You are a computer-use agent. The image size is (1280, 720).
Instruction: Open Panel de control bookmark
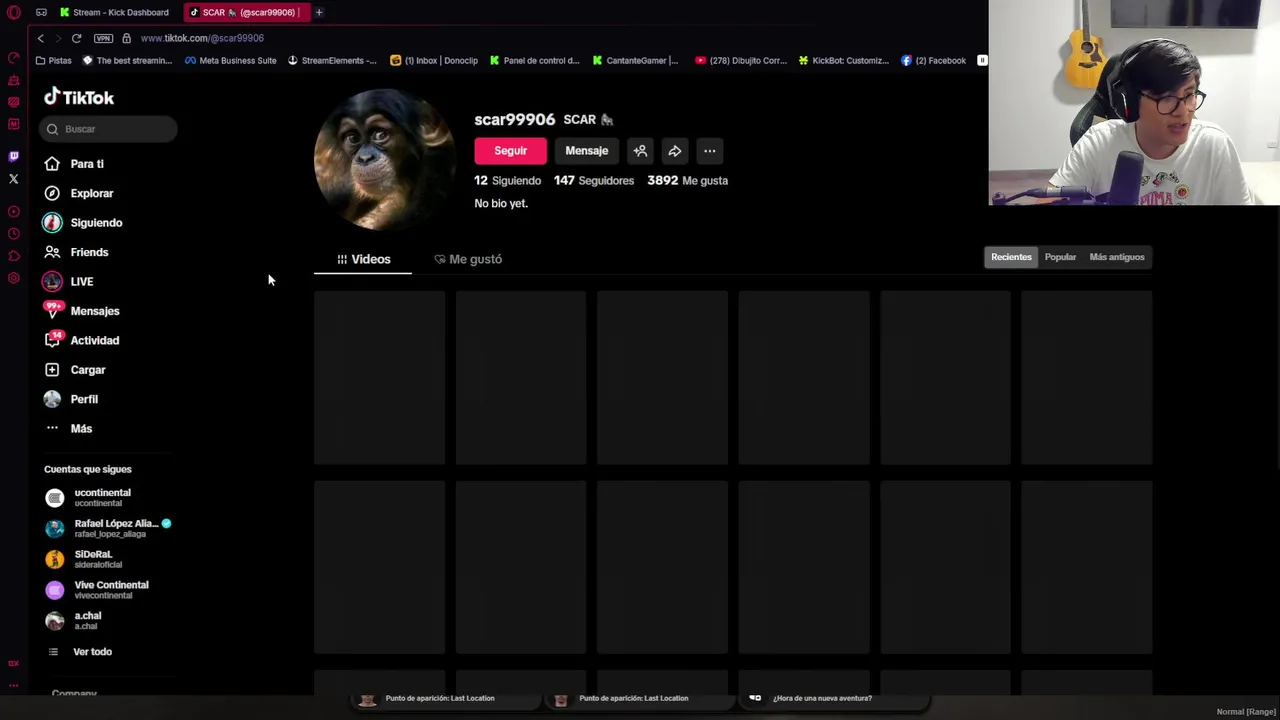tap(534, 60)
